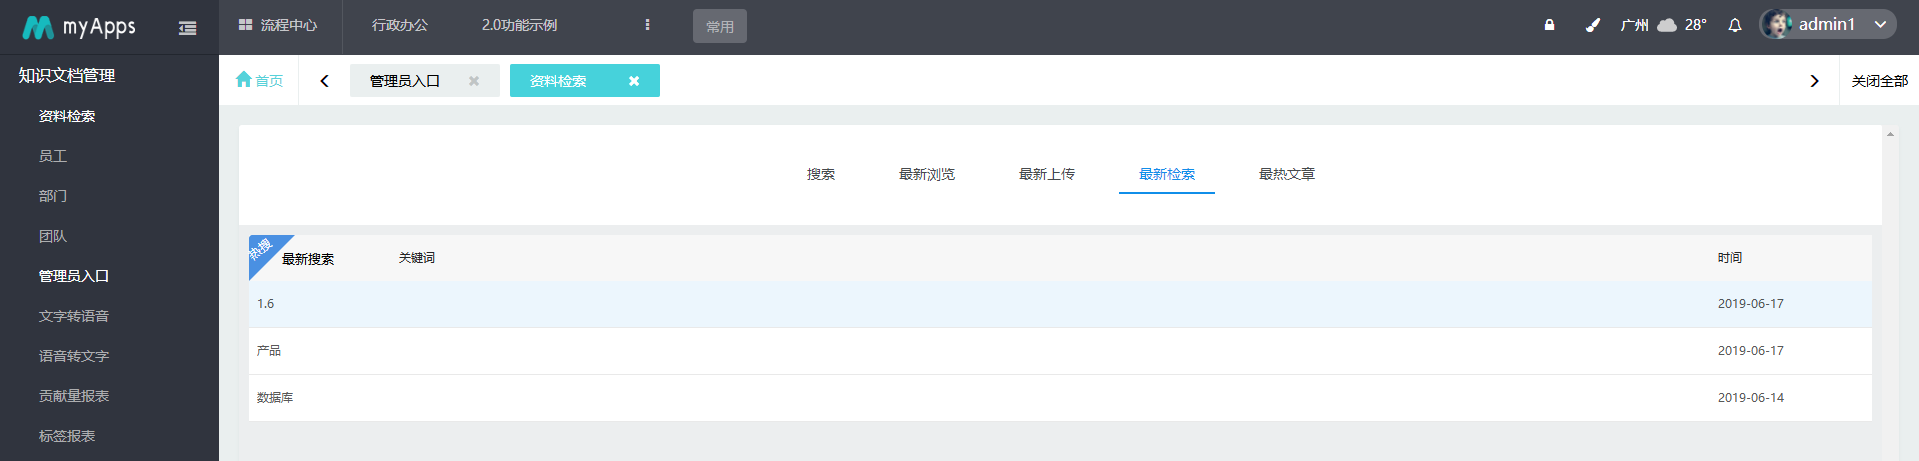Click the lock screen icon
Viewport: 1919px width, 461px height.
[1549, 25]
